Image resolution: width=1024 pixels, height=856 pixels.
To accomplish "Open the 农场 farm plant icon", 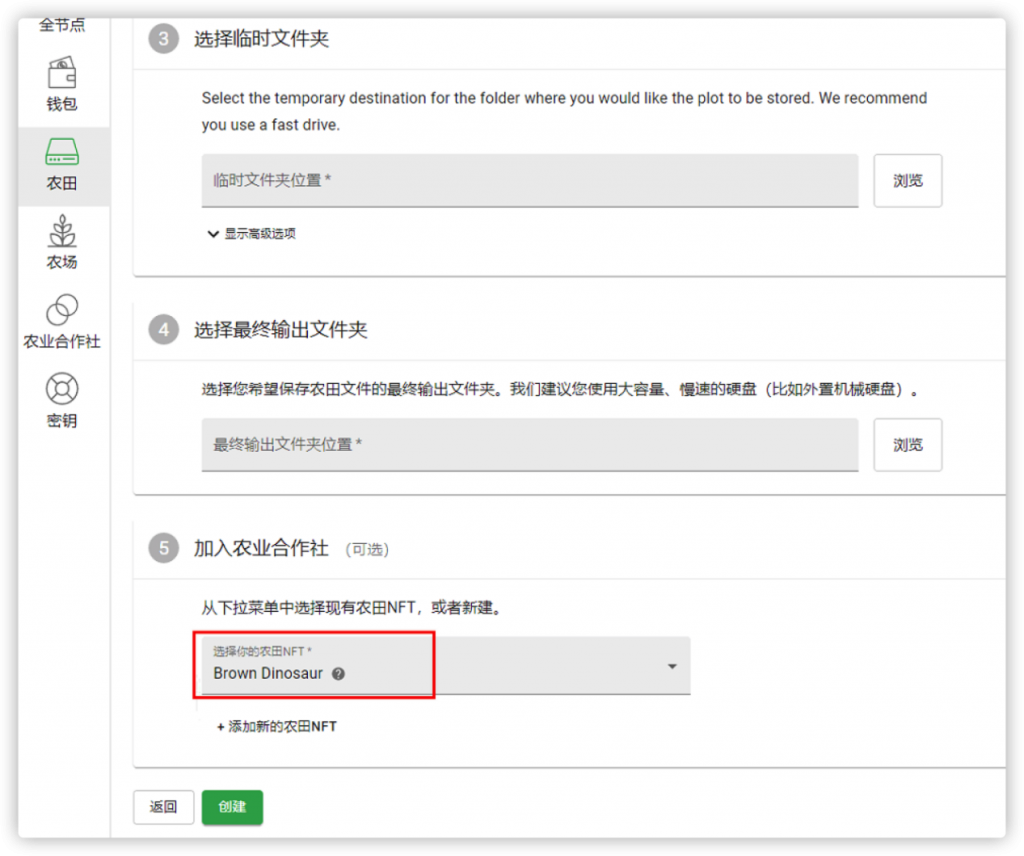I will click(x=62, y=231).
